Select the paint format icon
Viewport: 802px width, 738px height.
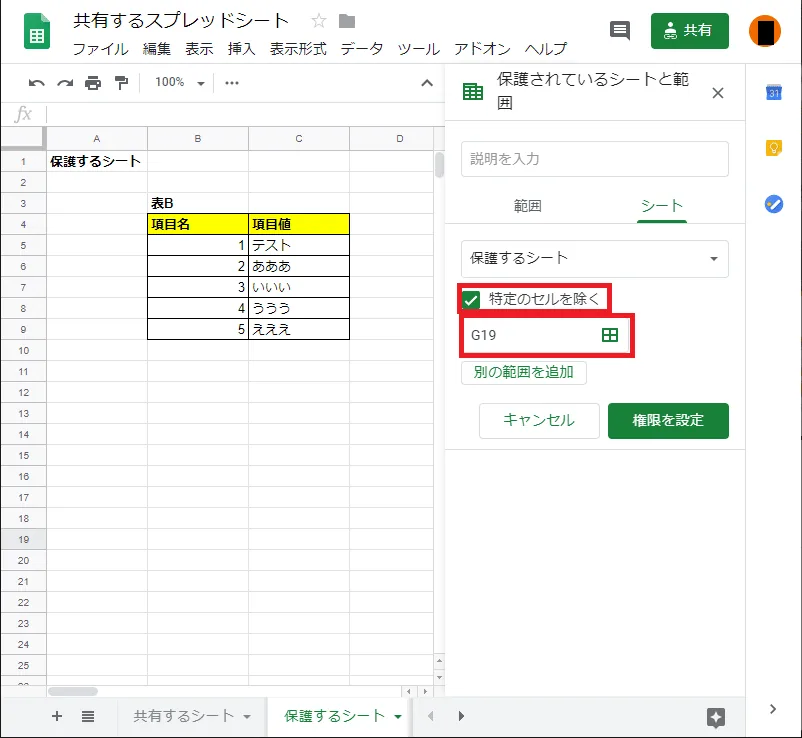click(121, 83)
